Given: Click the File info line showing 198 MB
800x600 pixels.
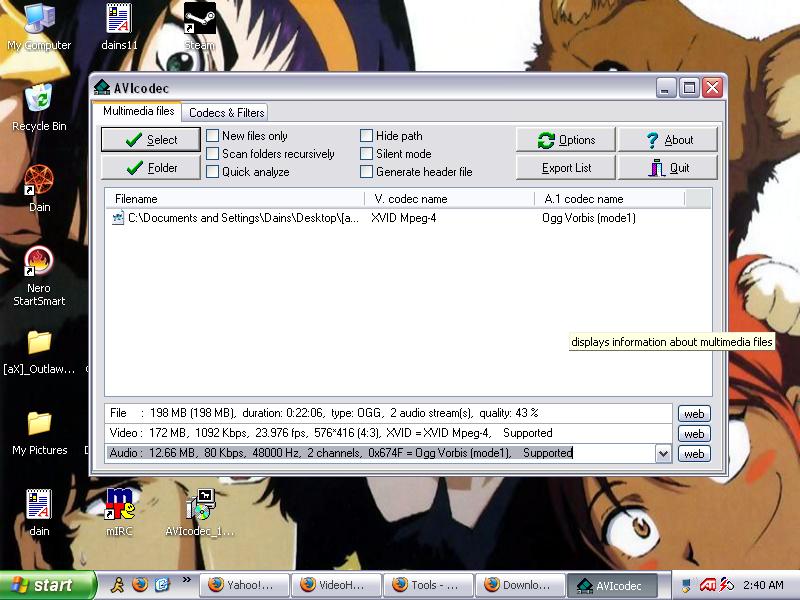Looking at the screenshot, I should (x=389, y=413).
